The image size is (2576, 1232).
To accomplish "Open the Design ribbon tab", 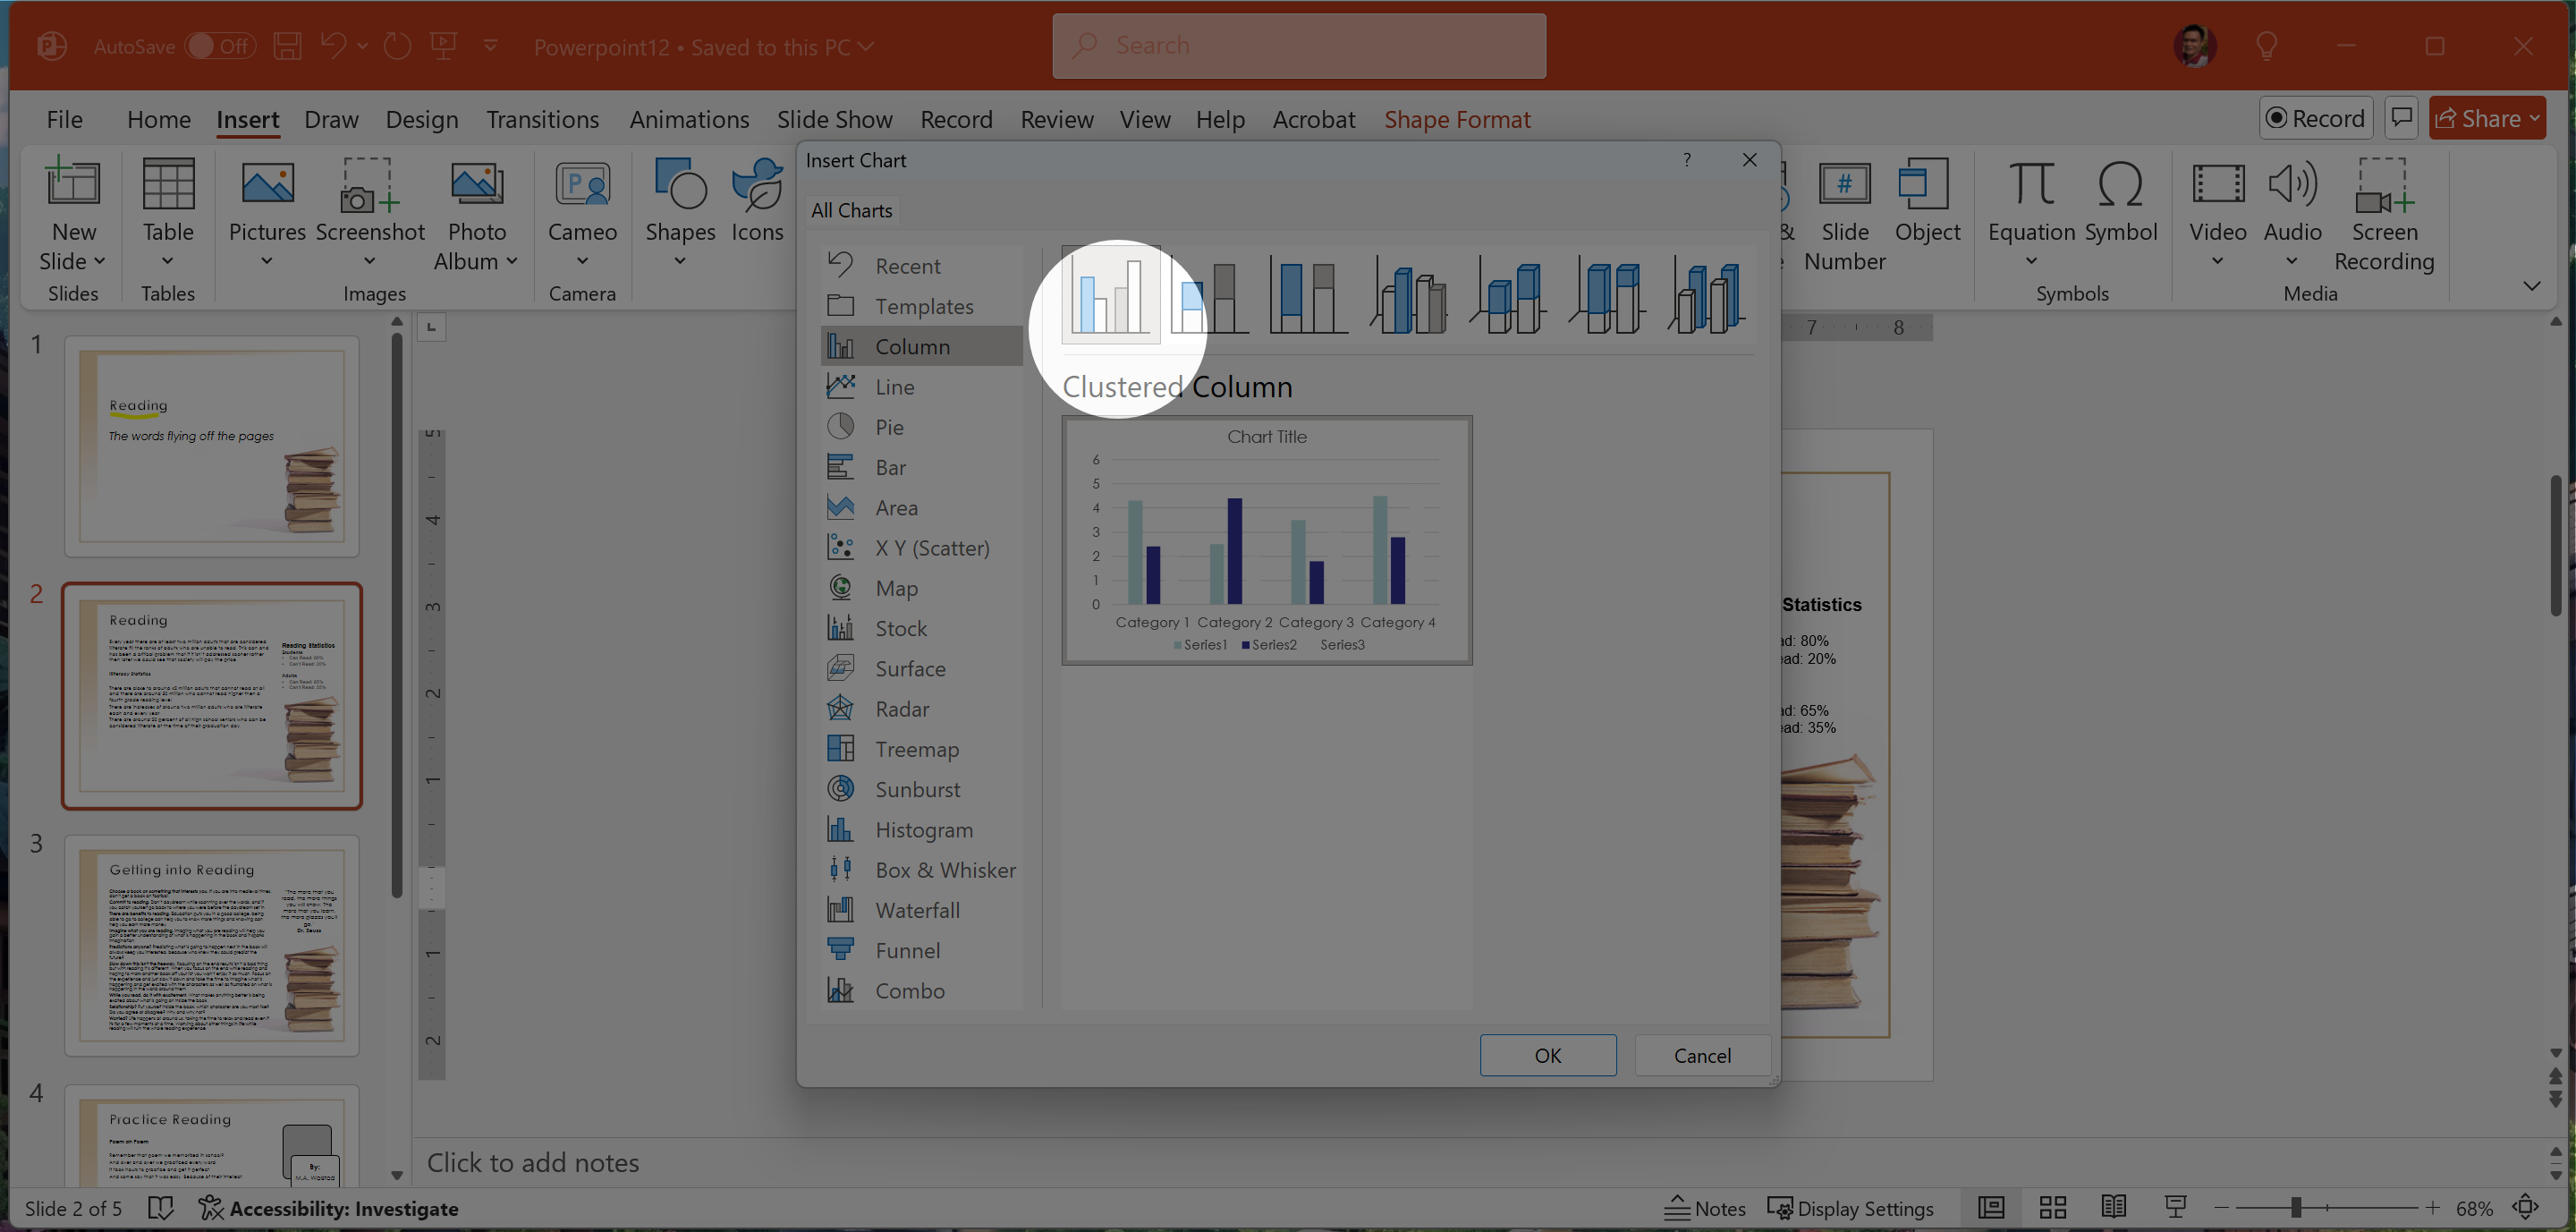I will [x=421, y=119].
